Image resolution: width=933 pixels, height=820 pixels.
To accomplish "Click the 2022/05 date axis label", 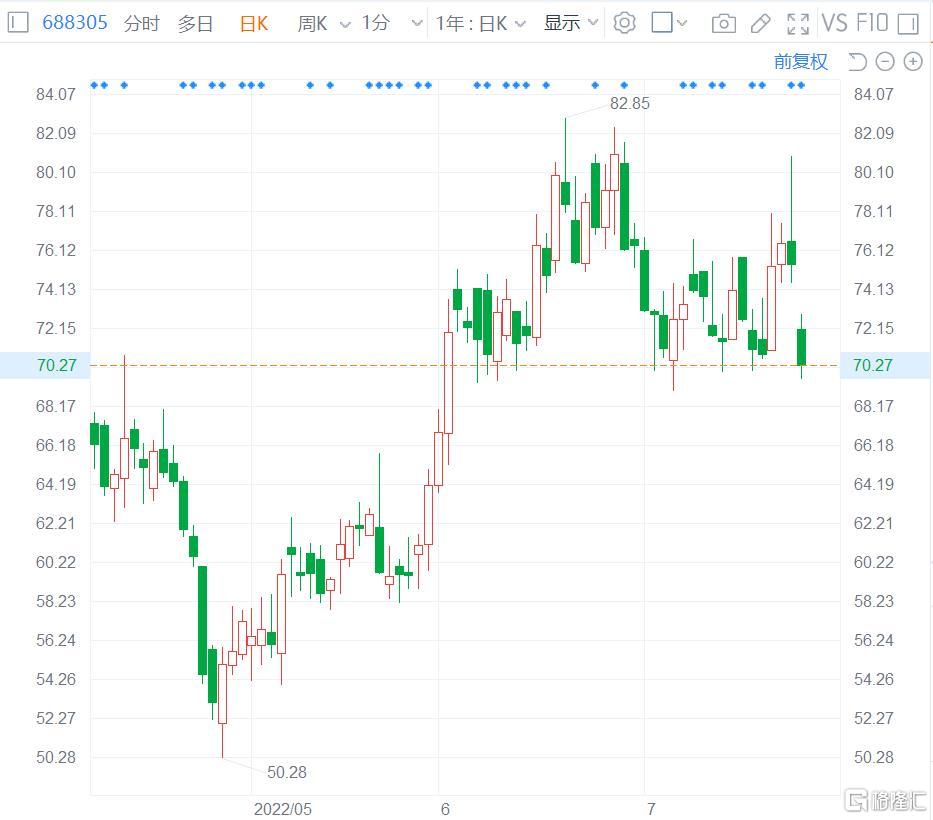I will (283, 809).
